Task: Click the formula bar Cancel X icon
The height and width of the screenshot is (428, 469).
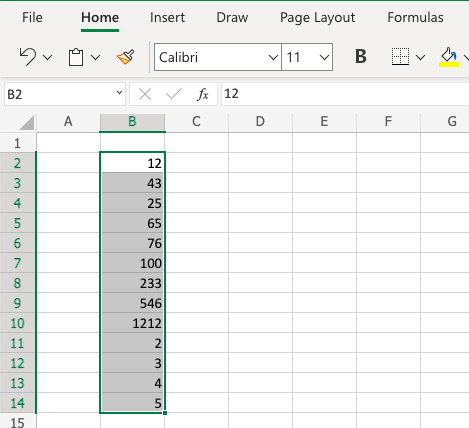Action: (x=145, y=94)
